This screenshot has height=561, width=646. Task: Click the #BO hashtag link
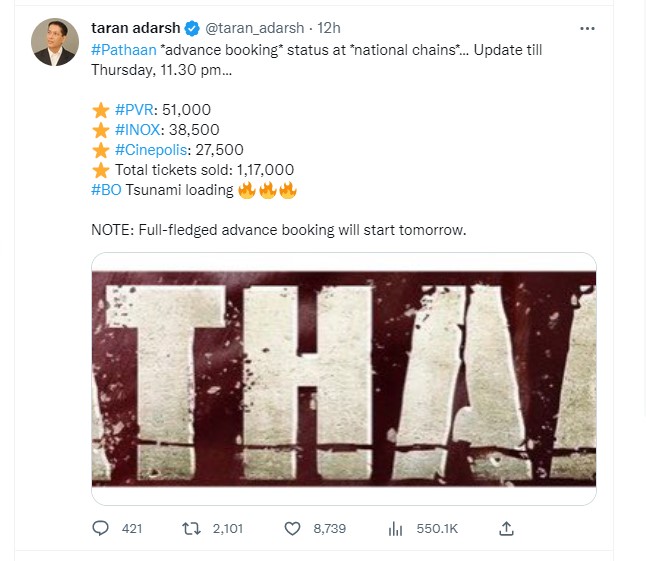pos(107,190)
